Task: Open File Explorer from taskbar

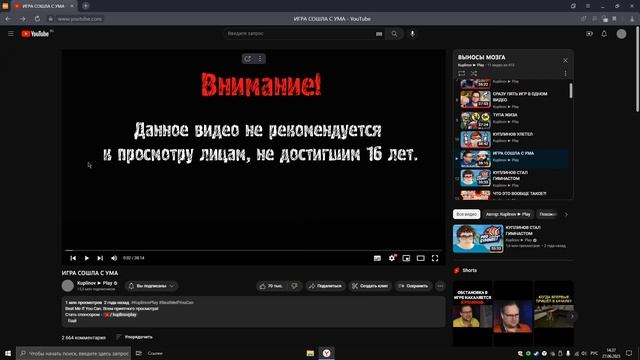Action: [310, 353]
